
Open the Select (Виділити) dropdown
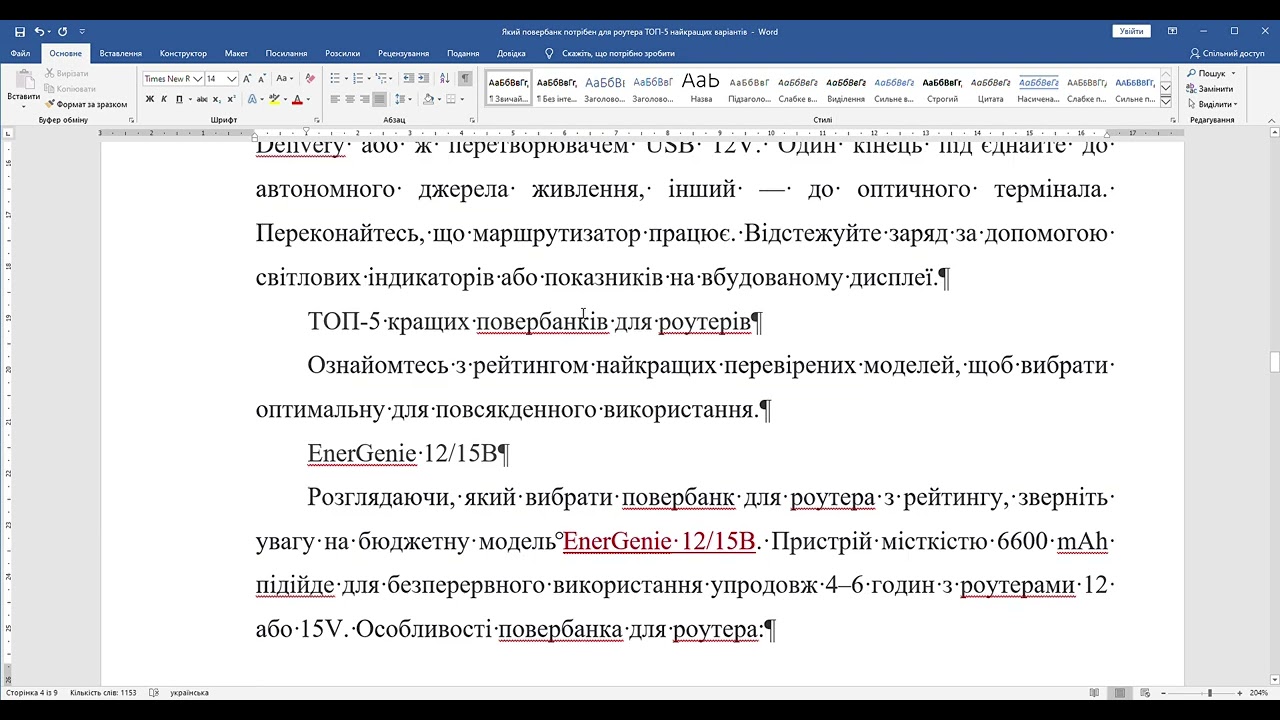(x=1212, y=104)
